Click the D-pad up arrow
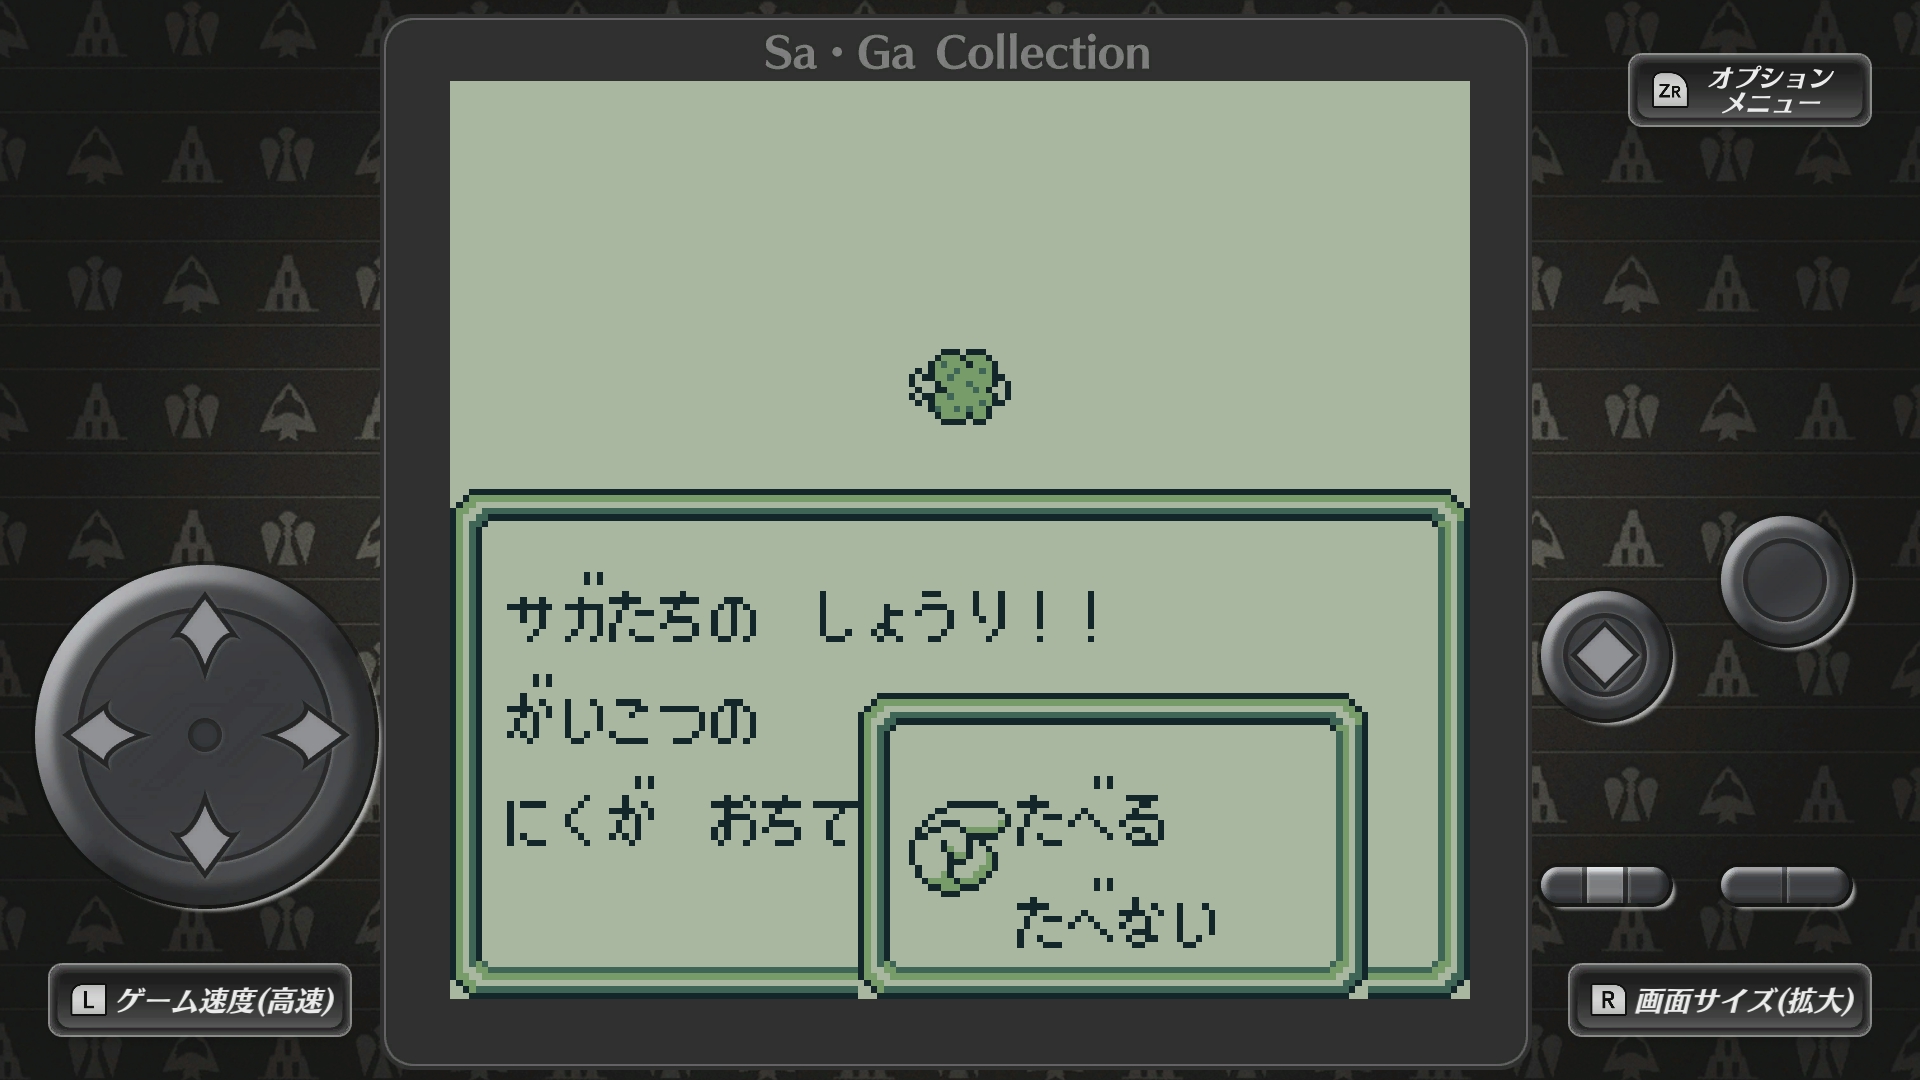Image resolution: width=1920 pixels, height=1080 pixels. point(205,632)
